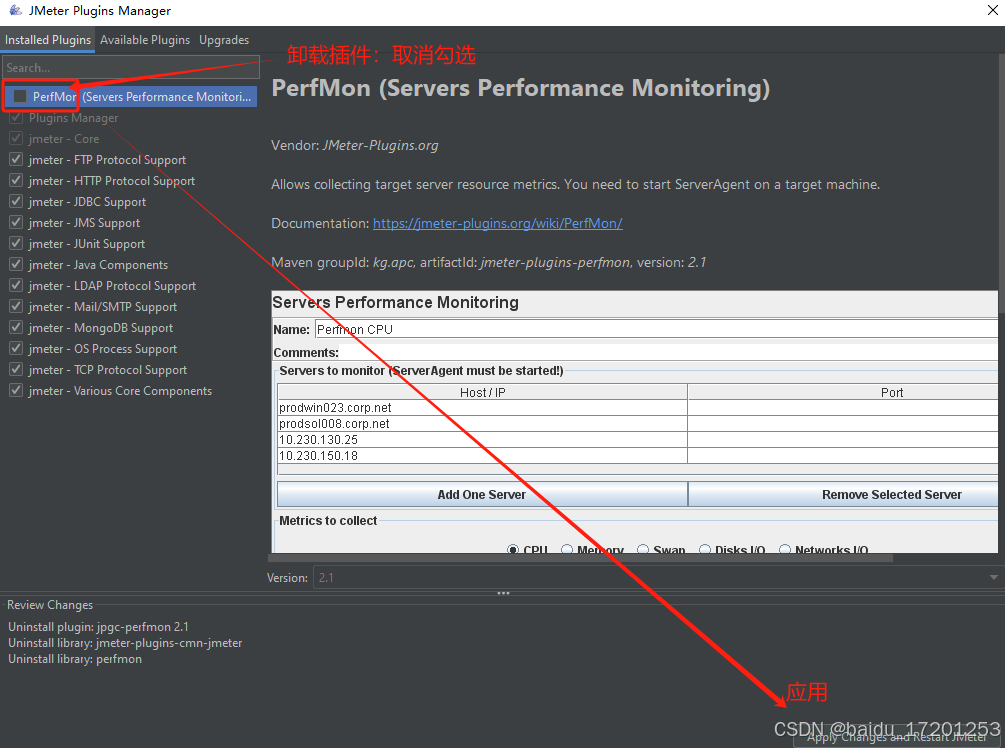This screenshot has width=1005, height=748.
Task: Select the 10.230.150.18 host row
Action: tap(482, 456)
